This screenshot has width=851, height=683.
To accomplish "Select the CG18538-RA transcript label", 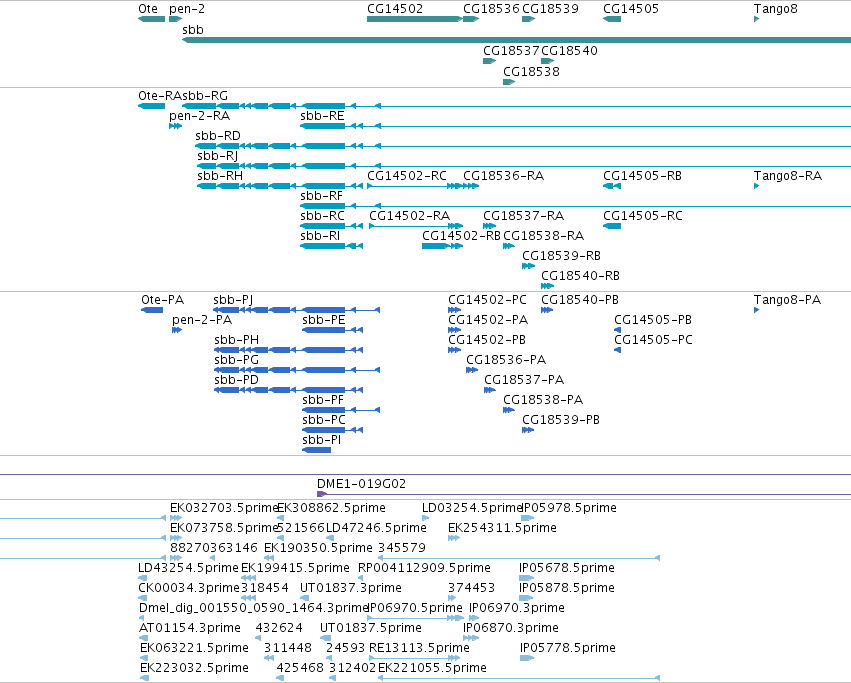I will (543, 236).
